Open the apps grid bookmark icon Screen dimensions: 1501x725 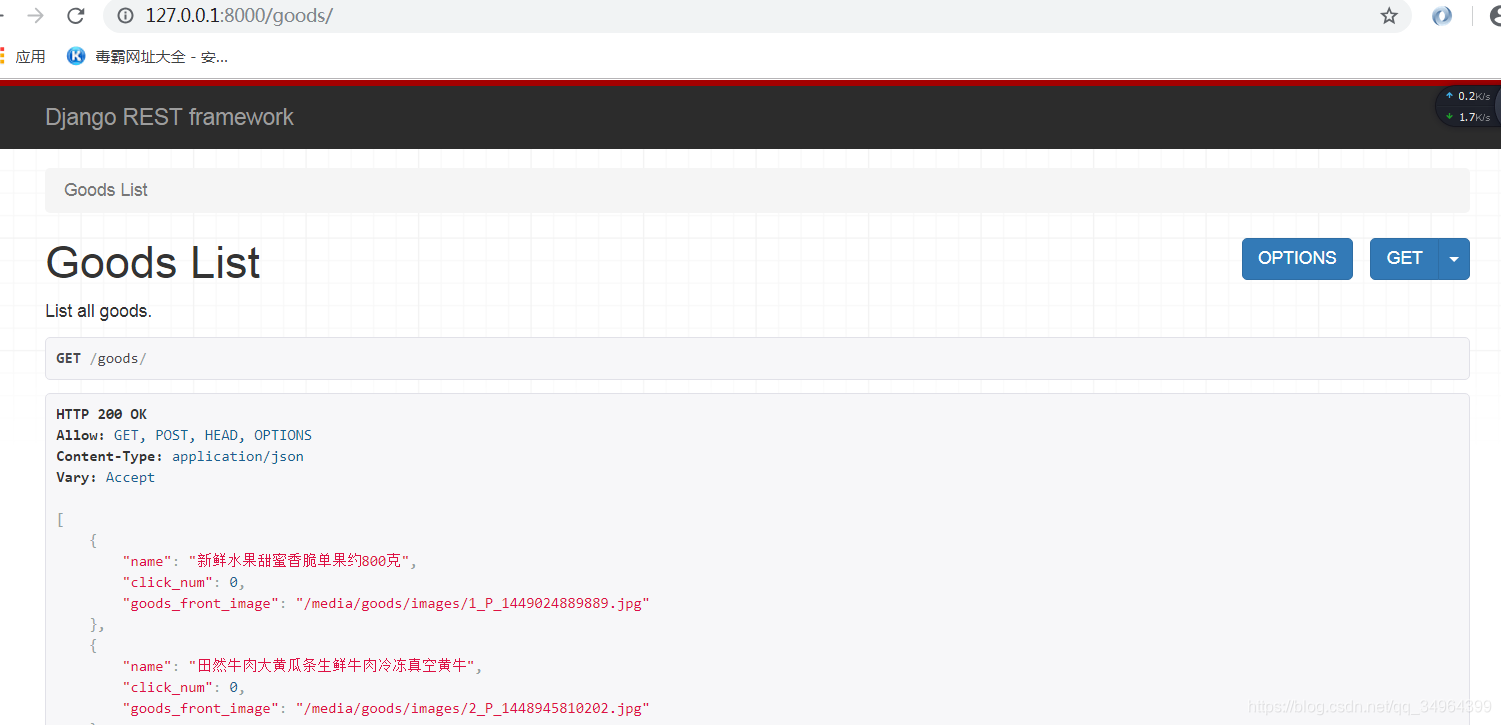[3, 56]
